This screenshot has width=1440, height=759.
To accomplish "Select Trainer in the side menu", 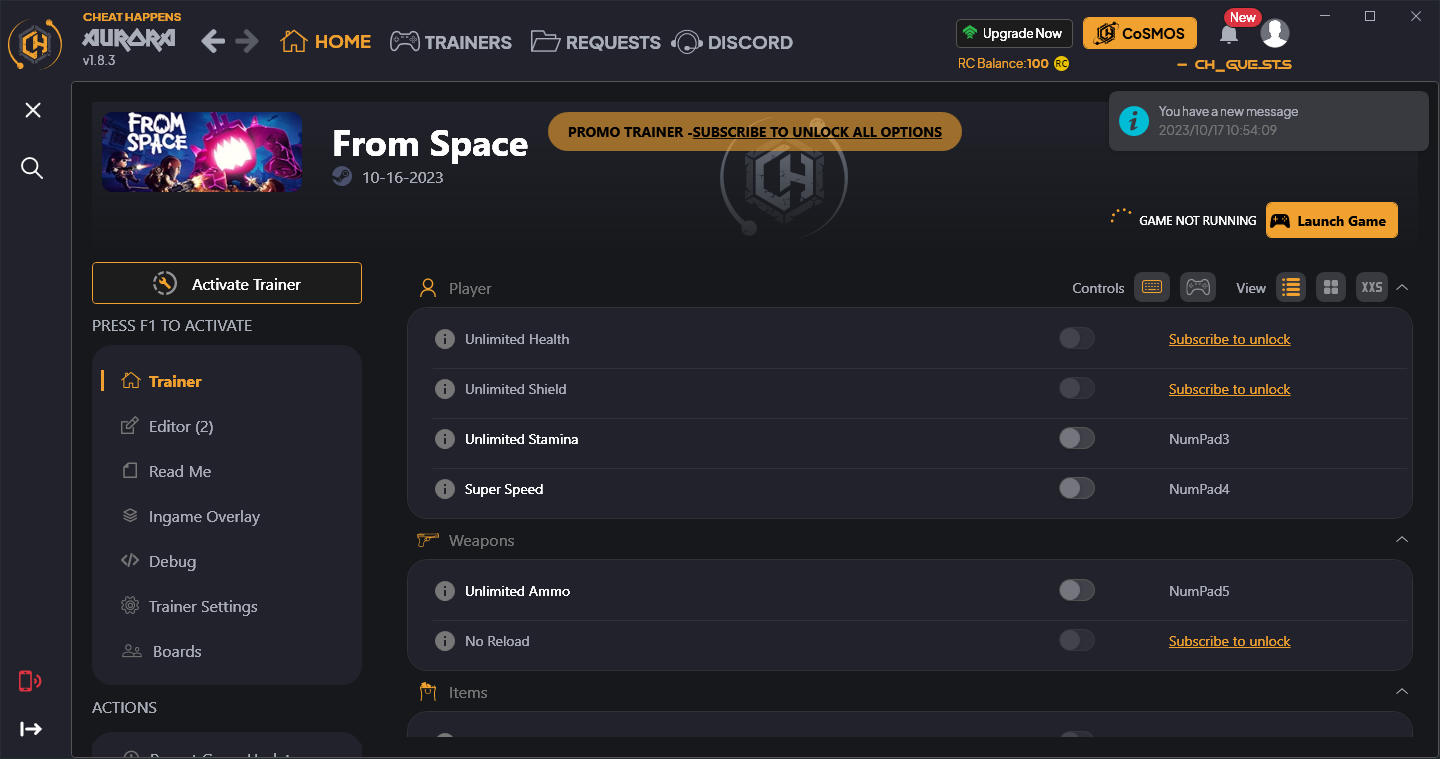I will point(226,381).
